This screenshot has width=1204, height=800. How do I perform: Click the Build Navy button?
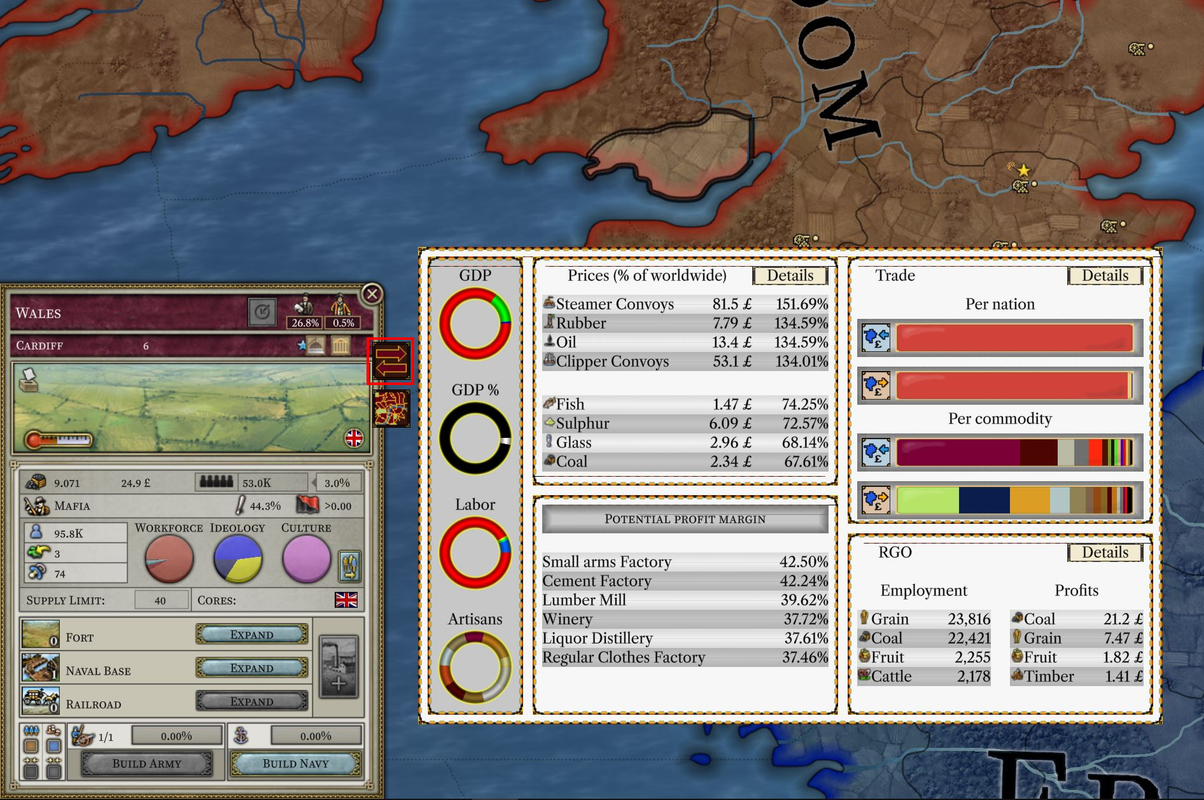click(x=295, y=763)
